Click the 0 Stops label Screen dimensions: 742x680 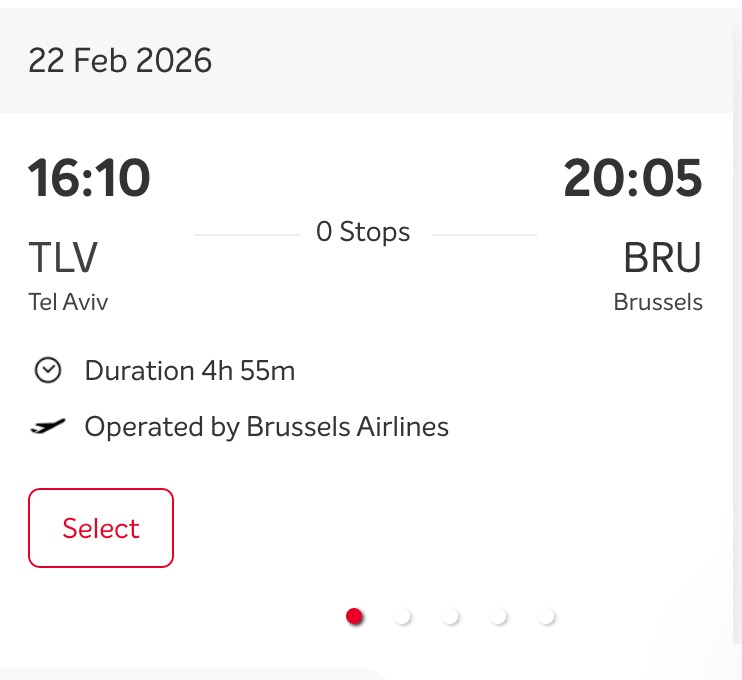(363, 232)
